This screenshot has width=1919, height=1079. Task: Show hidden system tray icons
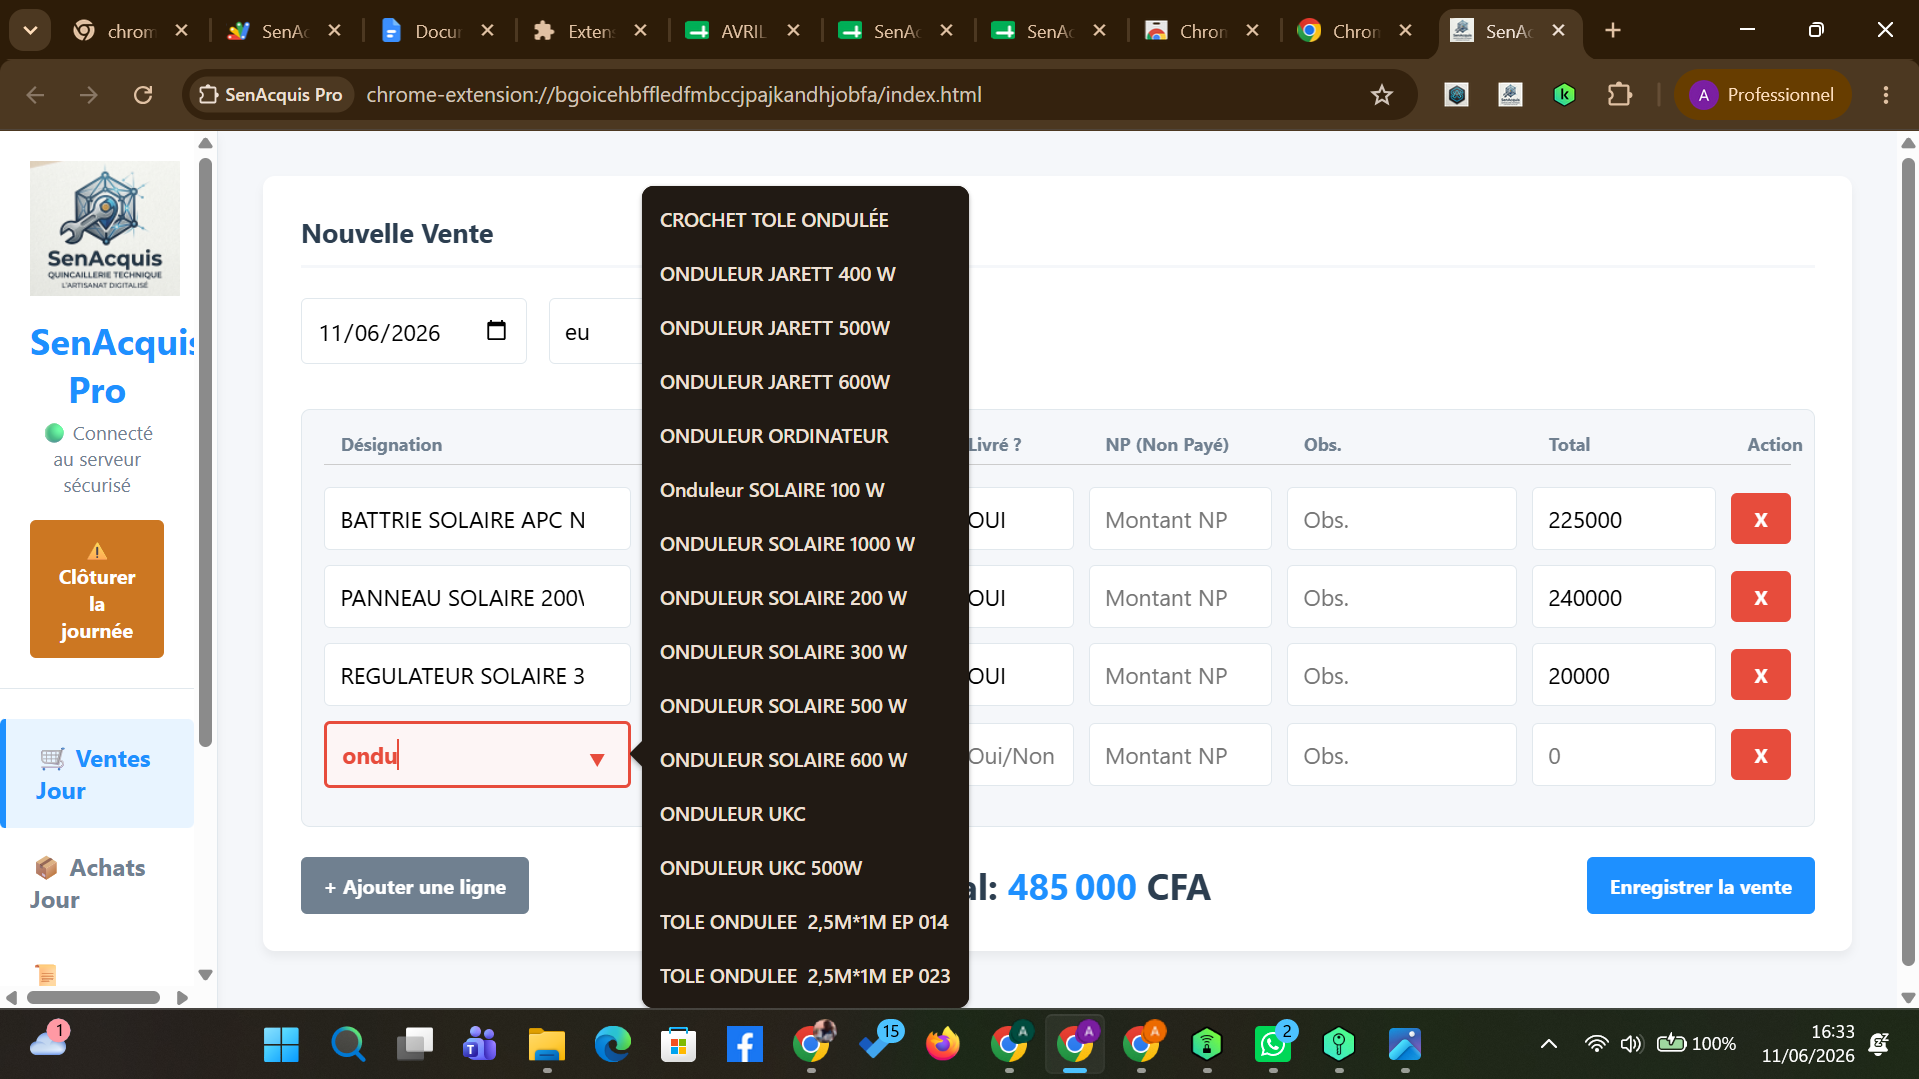point(1548,1044)
